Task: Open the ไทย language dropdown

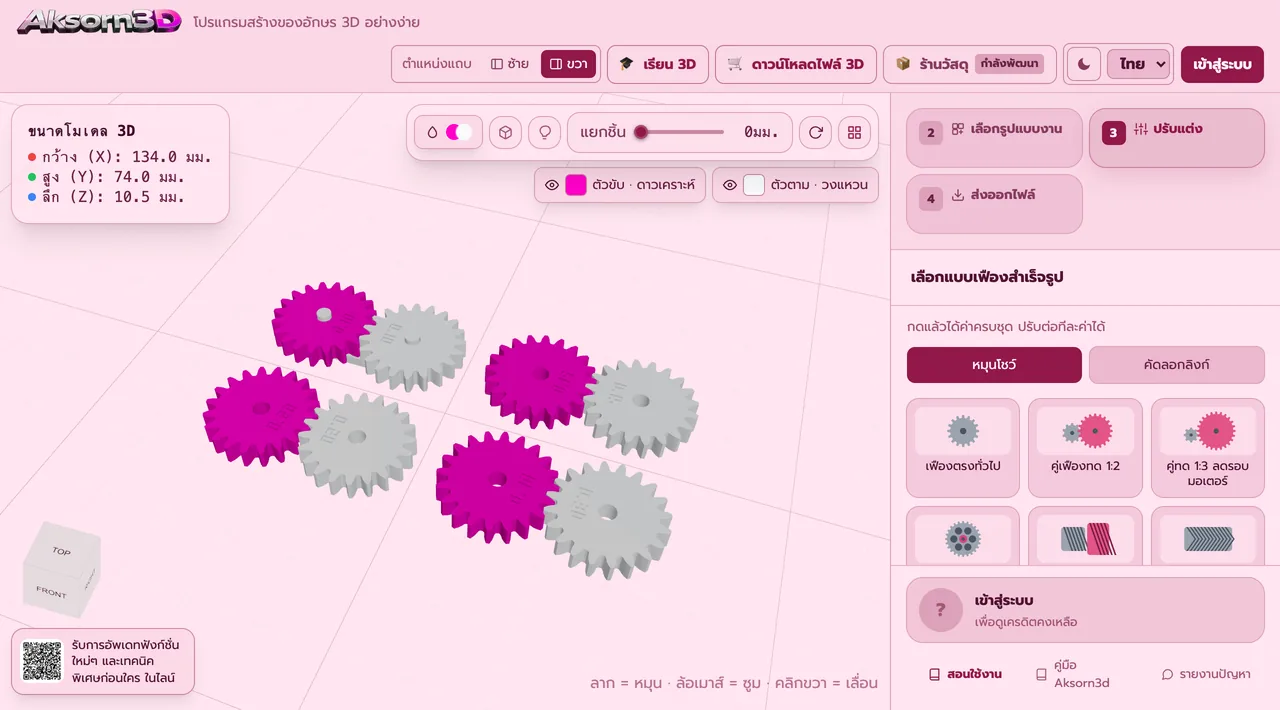Action: [1139, 64]
